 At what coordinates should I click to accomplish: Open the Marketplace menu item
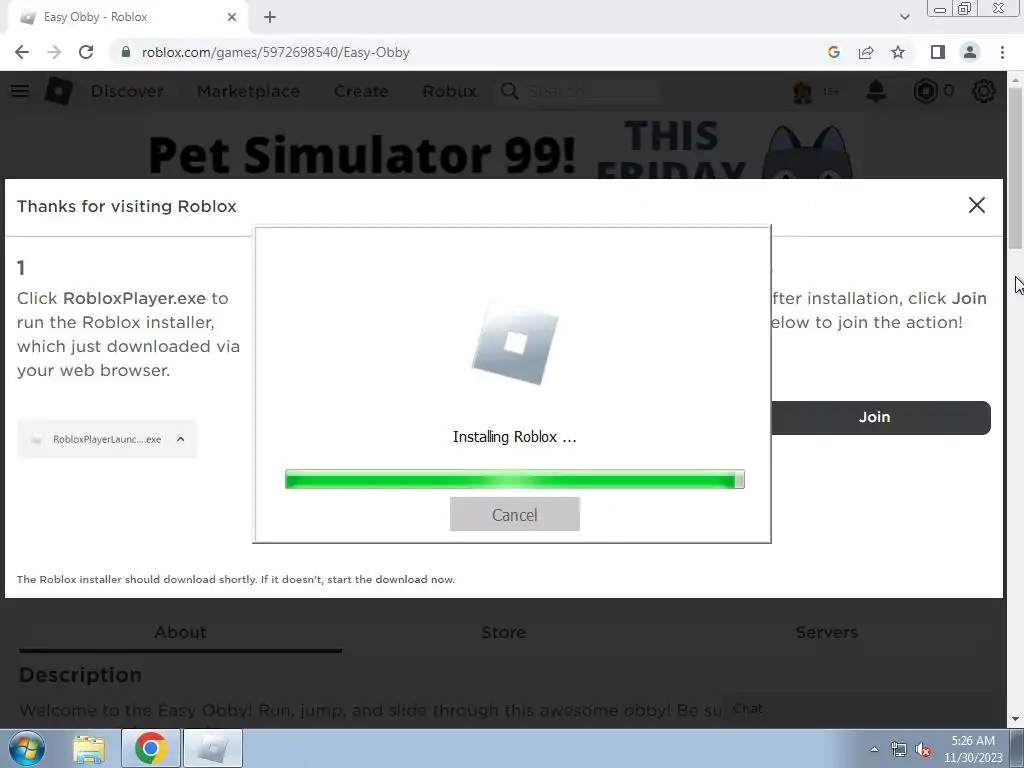(x=248, y=91)
